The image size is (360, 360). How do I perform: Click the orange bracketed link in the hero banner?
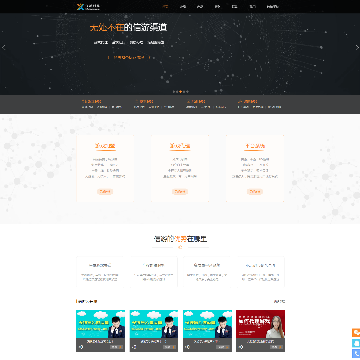click(x=131, y=57)
